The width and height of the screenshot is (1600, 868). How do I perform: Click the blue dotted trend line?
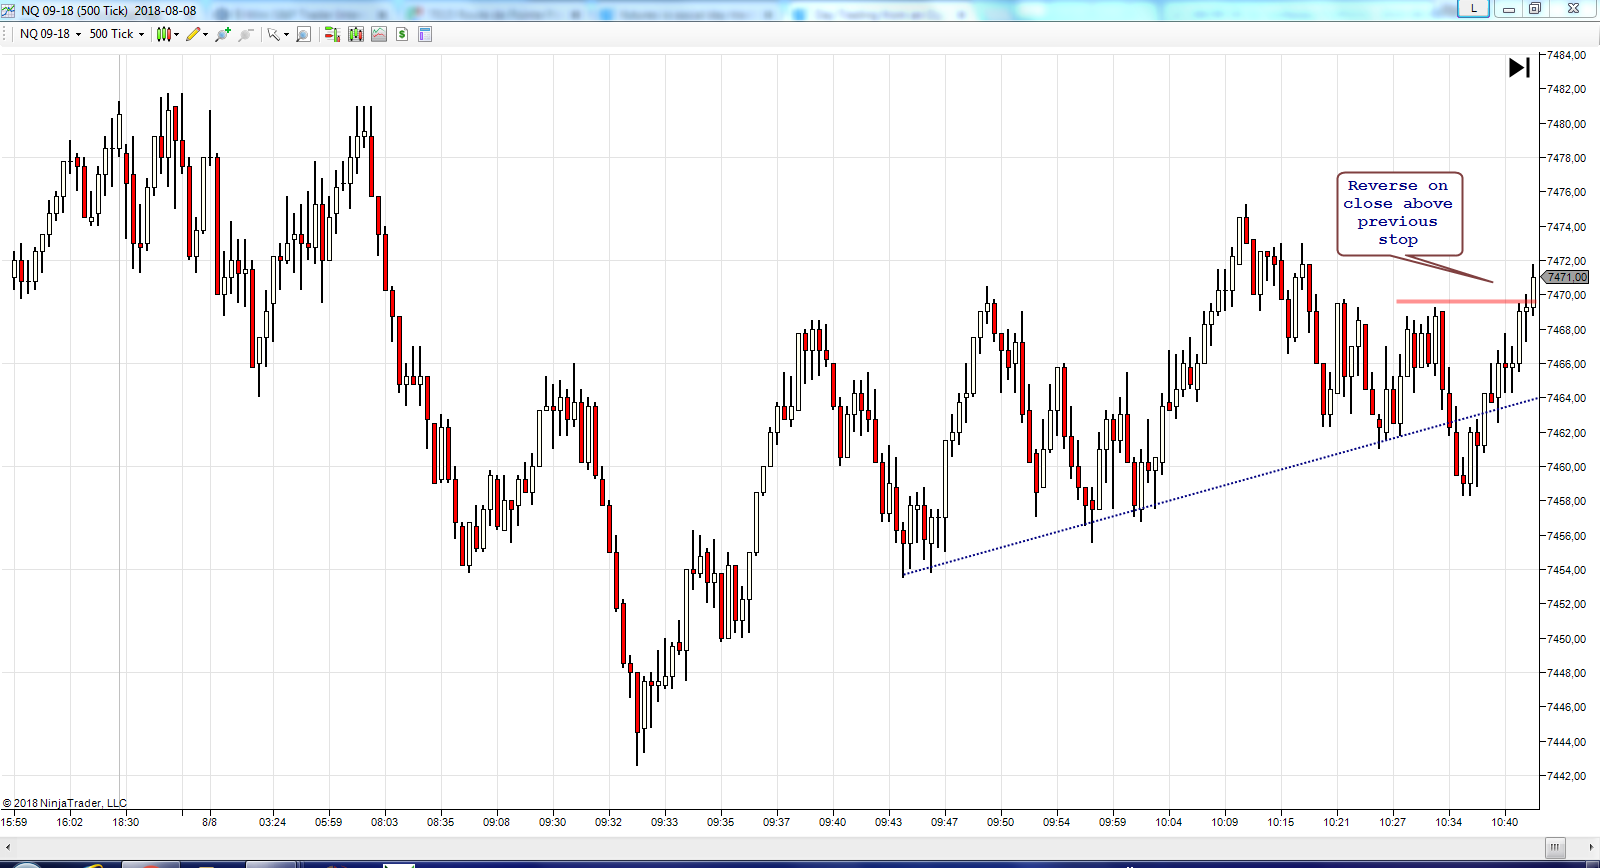coord(1221,487)
